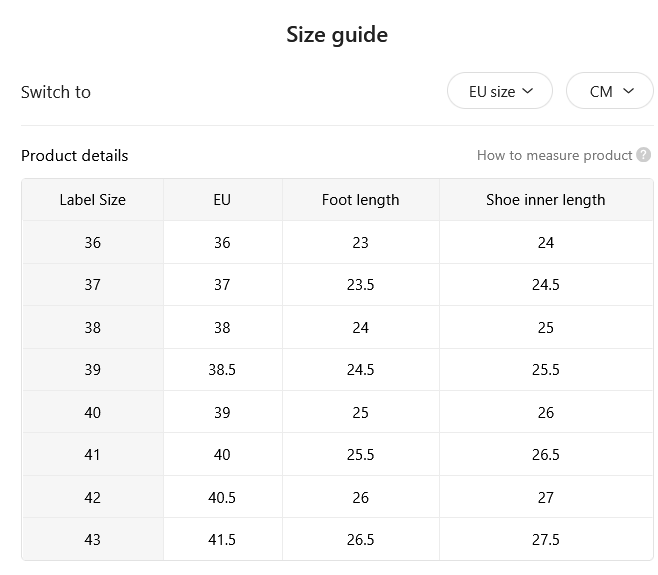The width and height of the screenshot is (658, 575).
Task: Select label size 36 row cell
Action: pos(93,243)
